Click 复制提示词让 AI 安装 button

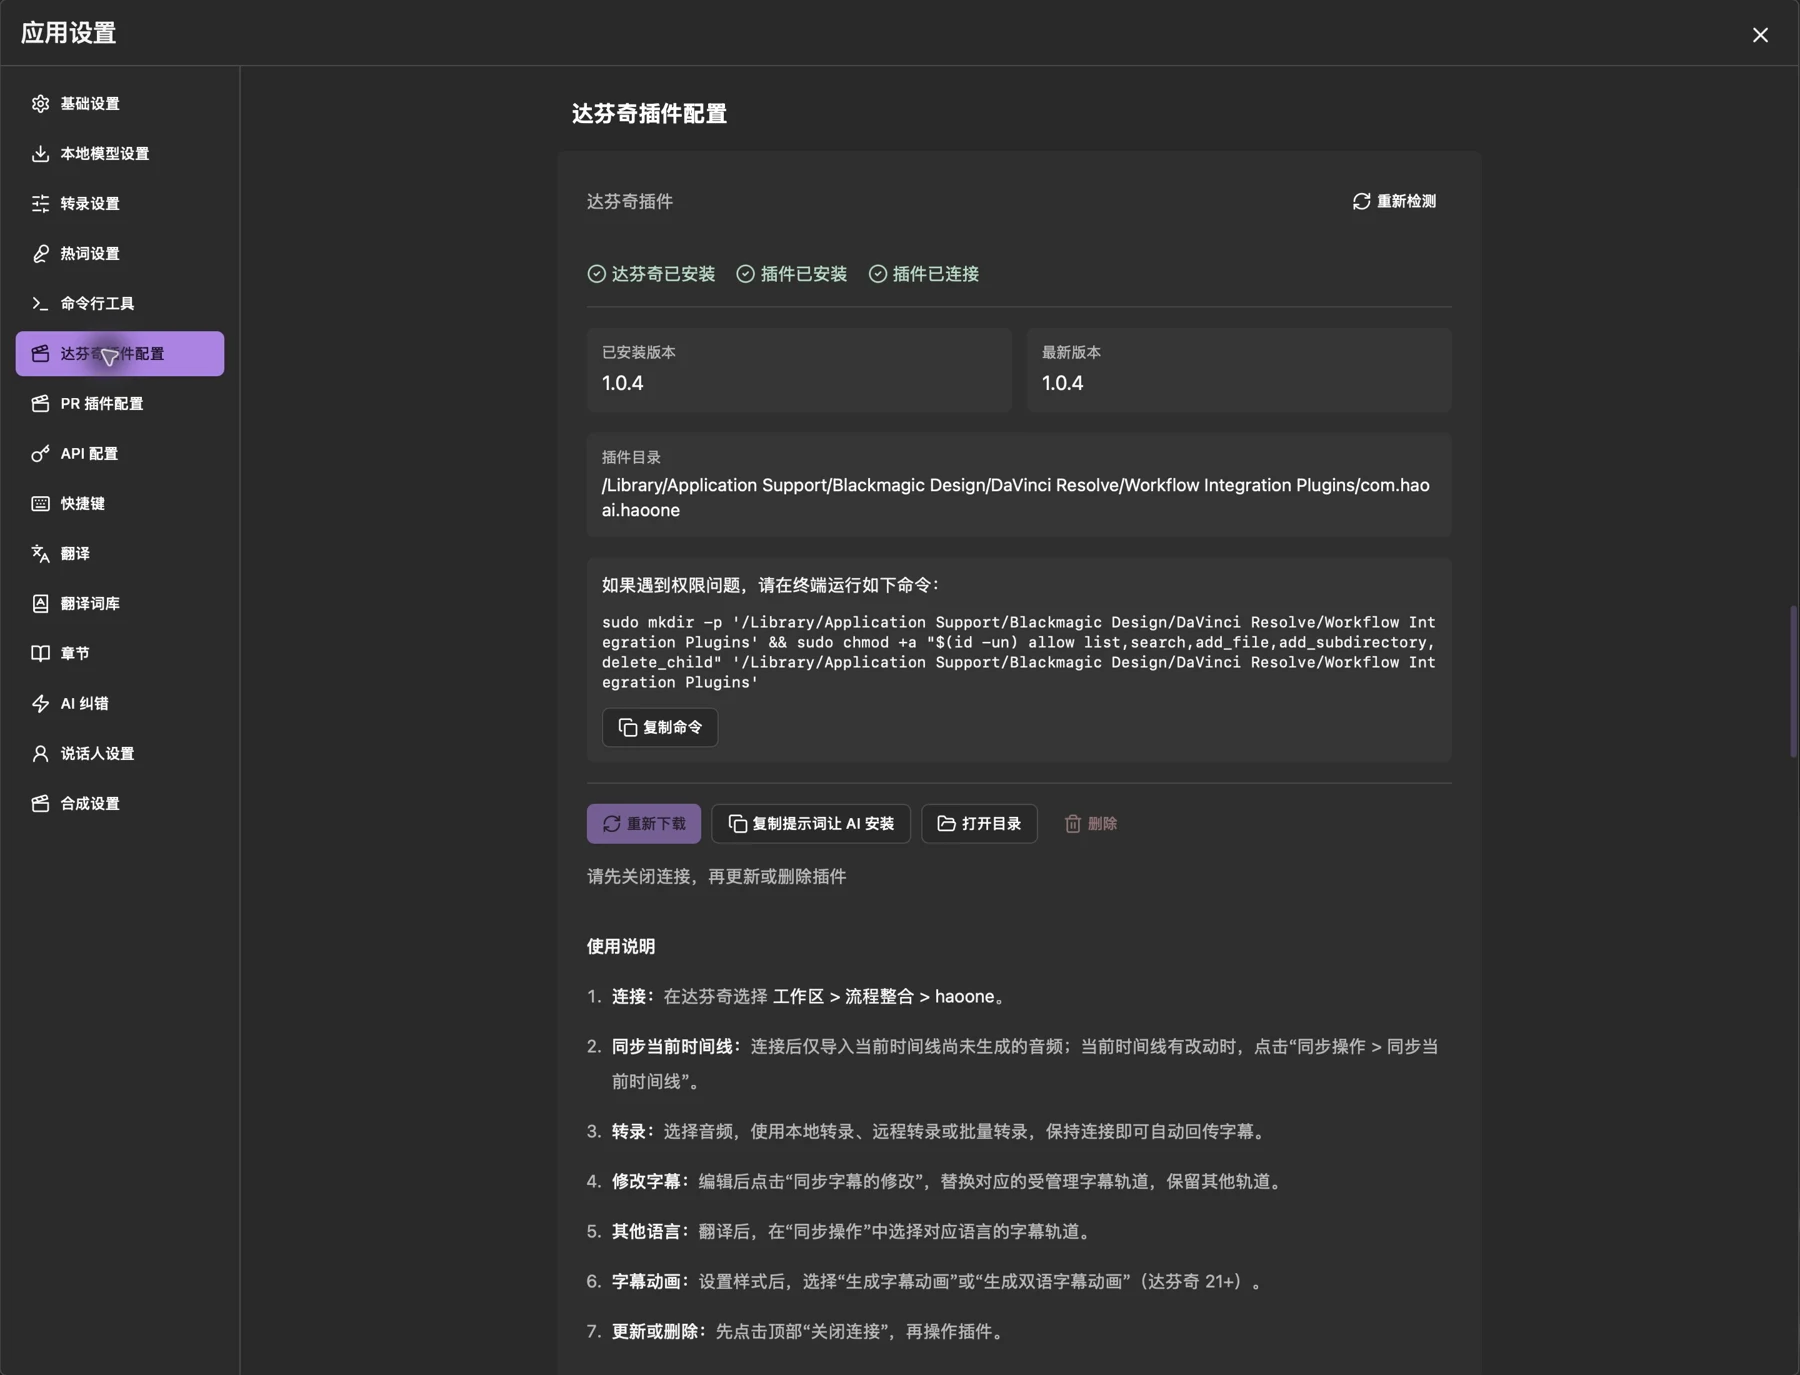pyautogui.click(x=811, y=824)
